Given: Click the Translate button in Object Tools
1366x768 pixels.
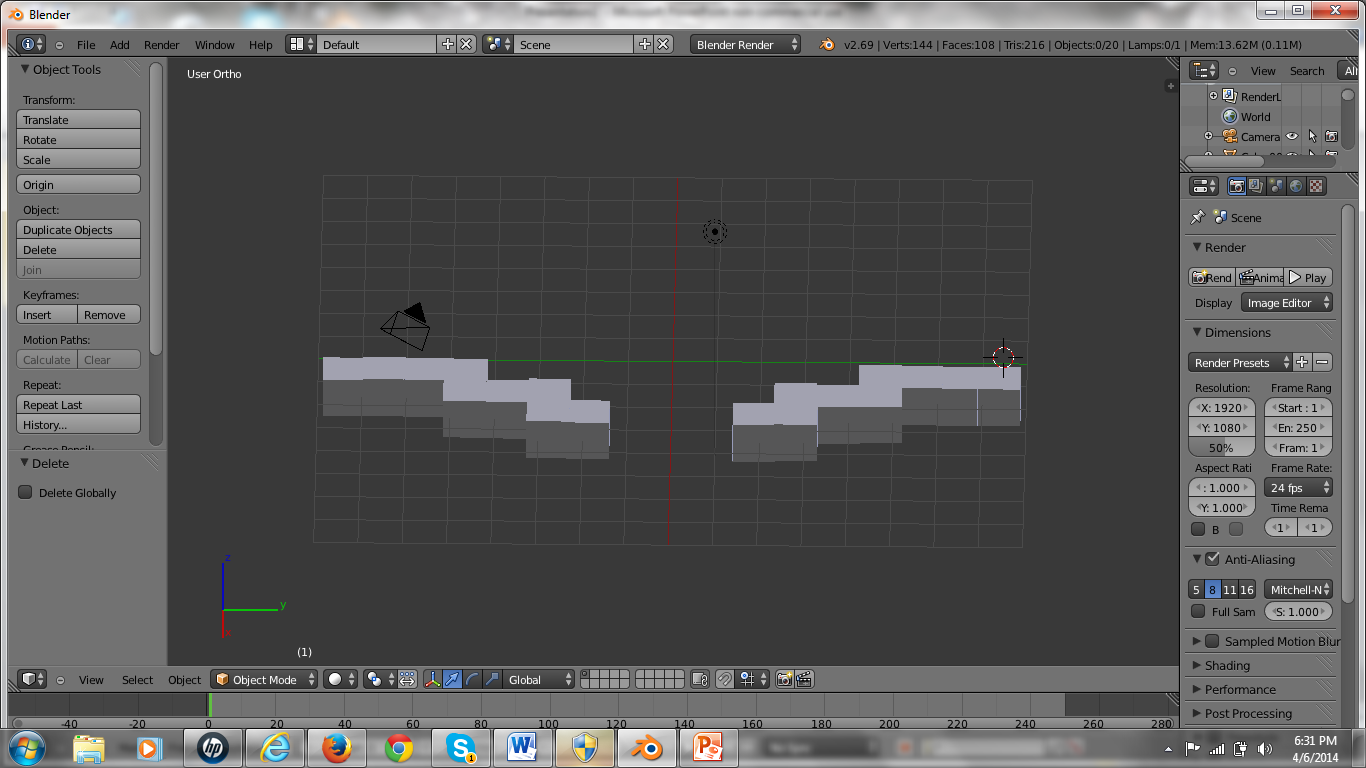Looking at the screenshot, I should (78, 119).
